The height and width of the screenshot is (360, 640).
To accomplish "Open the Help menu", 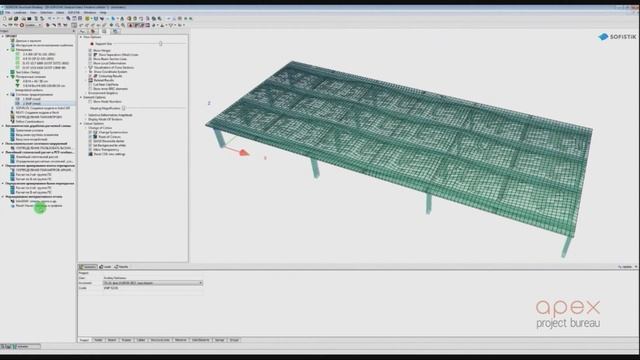I will point(103,13).
